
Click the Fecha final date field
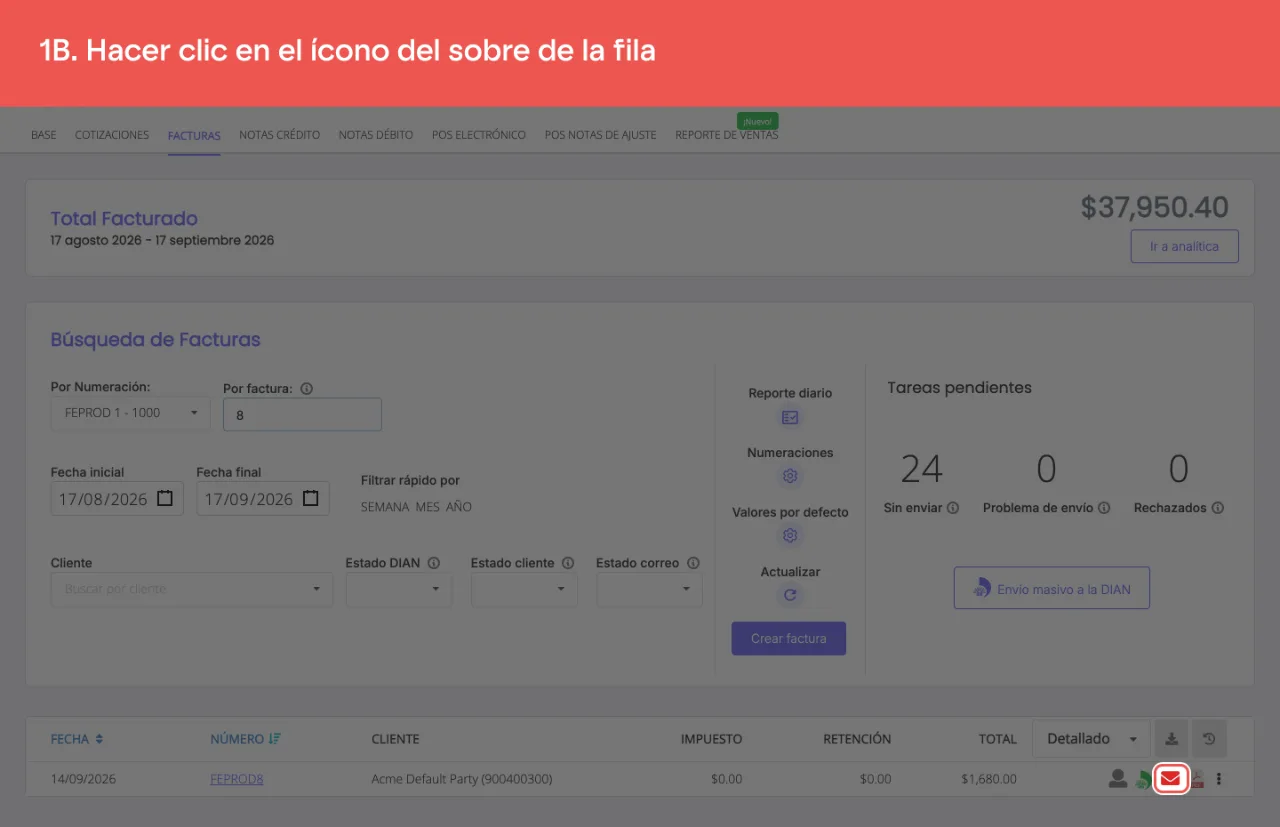click(263, 498)
